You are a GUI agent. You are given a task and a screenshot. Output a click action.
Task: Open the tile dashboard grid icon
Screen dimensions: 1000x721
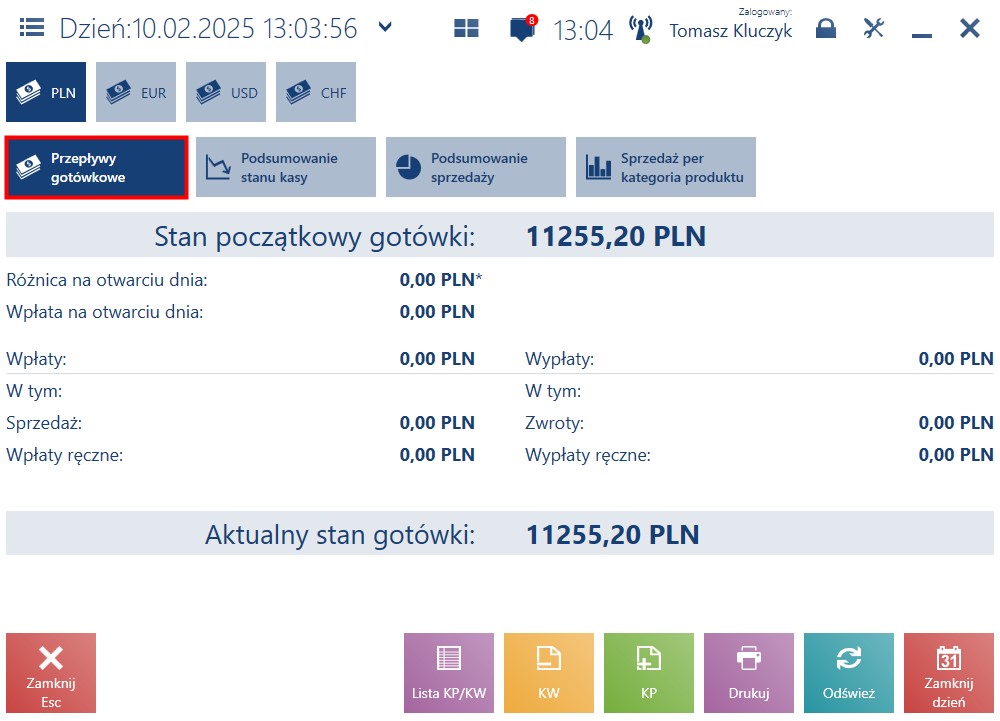coord(466,28)
